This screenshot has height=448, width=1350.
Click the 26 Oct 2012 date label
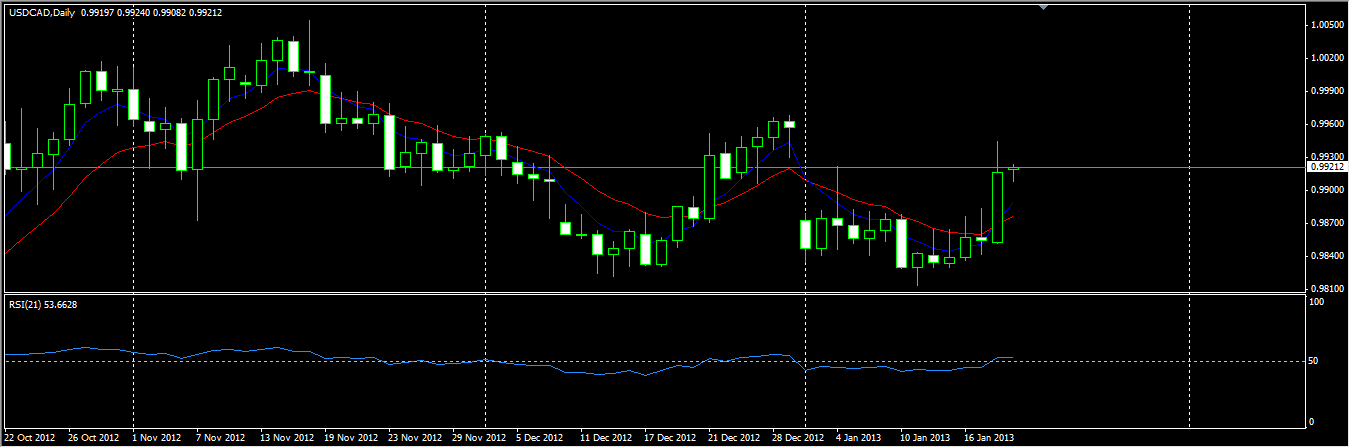coord(92,438)
